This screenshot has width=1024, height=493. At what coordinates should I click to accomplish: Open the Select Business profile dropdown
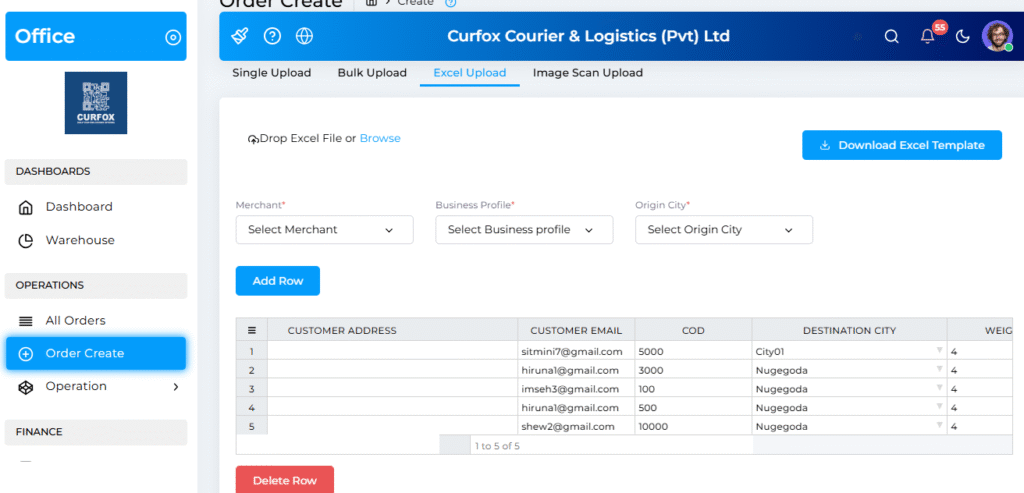[x=524, y=230]
